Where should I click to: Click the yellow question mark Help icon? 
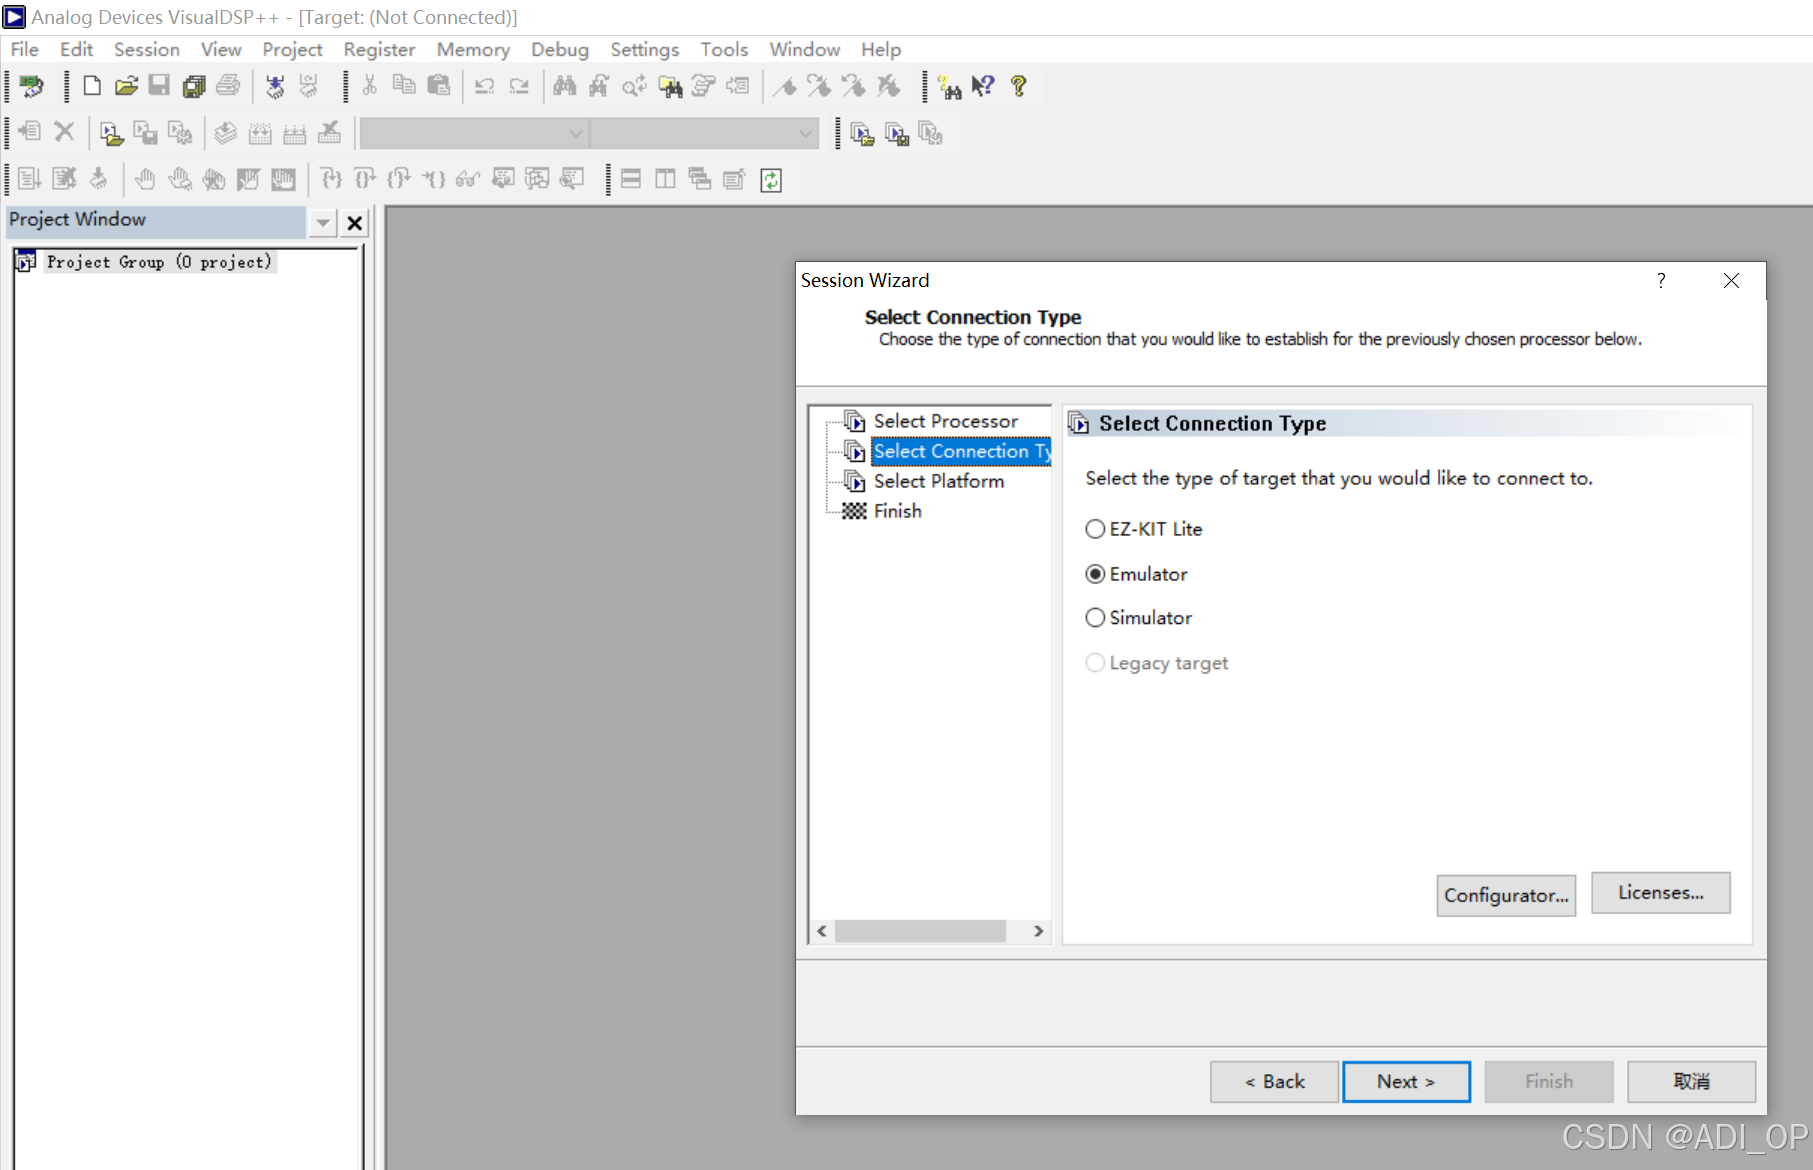coord(1019,86)
